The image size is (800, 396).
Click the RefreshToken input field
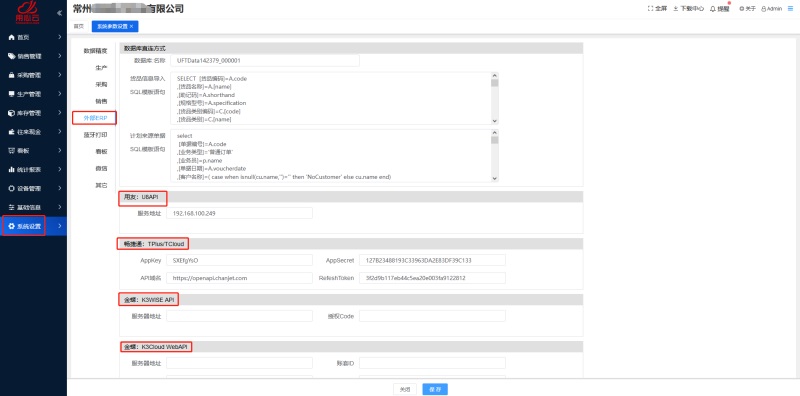pos(432,278)
